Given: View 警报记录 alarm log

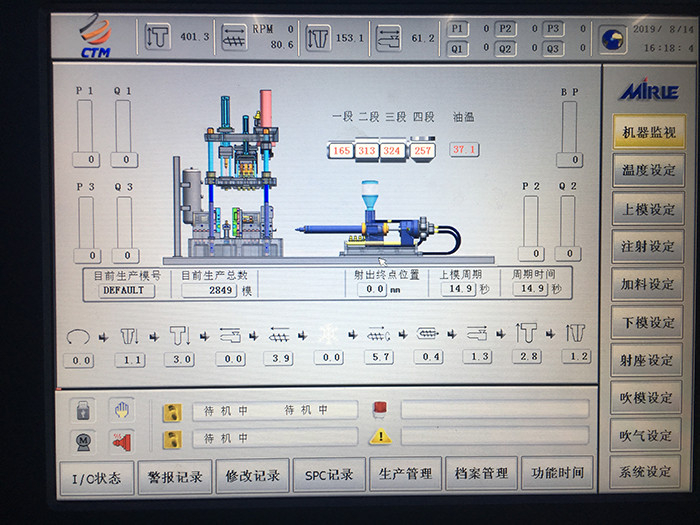Looking at the screenshot, I should point(175,477).
